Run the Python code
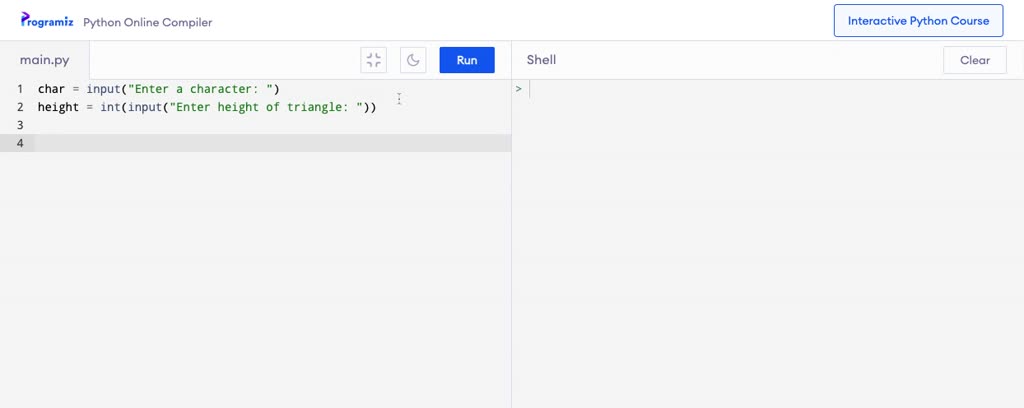 467,60
